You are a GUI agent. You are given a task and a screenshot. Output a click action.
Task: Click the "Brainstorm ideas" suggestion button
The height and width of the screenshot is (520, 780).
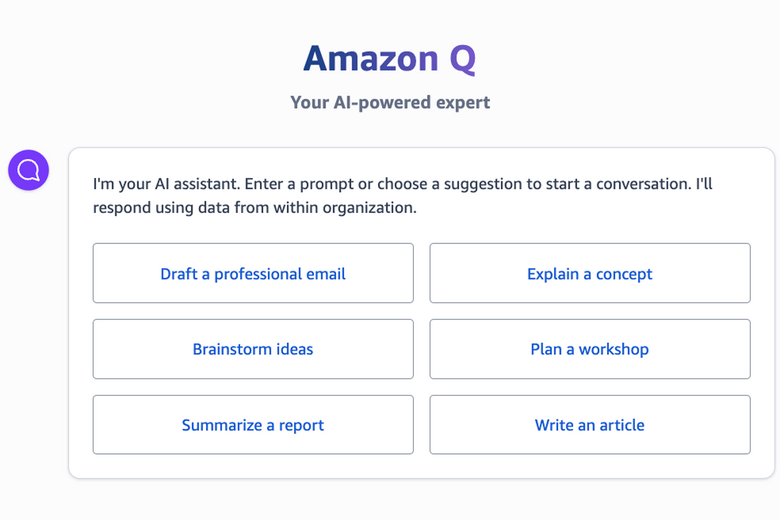[x=253, y=349]
